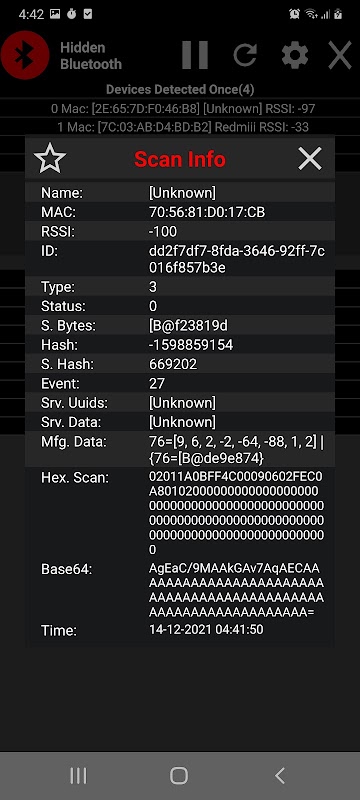The height and width of the screenshot is (800, 360).
Task: Tap the ID value dd2f7df7
Action: (x=237, y=260)
